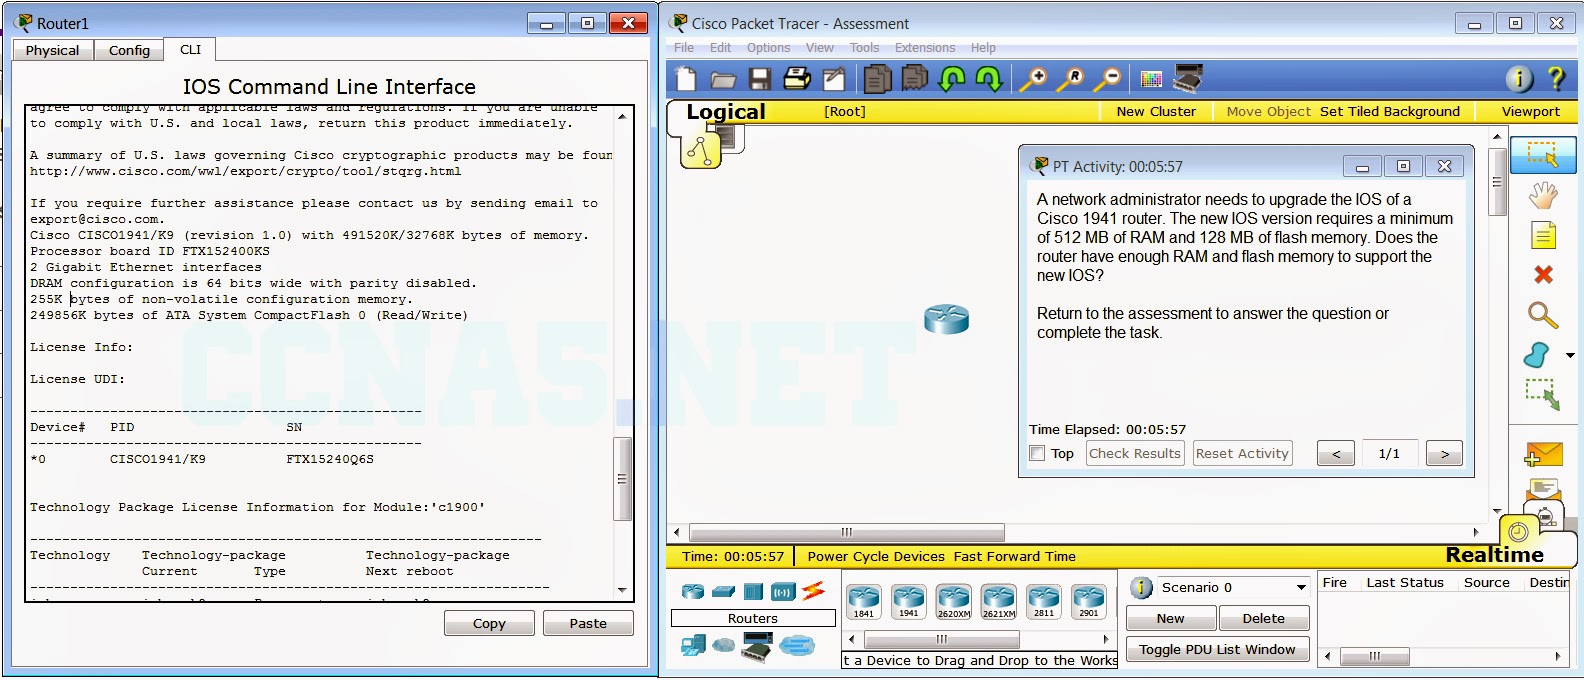
Task: Choose the Routers device category icon
Action: click(x=693, y=591)
